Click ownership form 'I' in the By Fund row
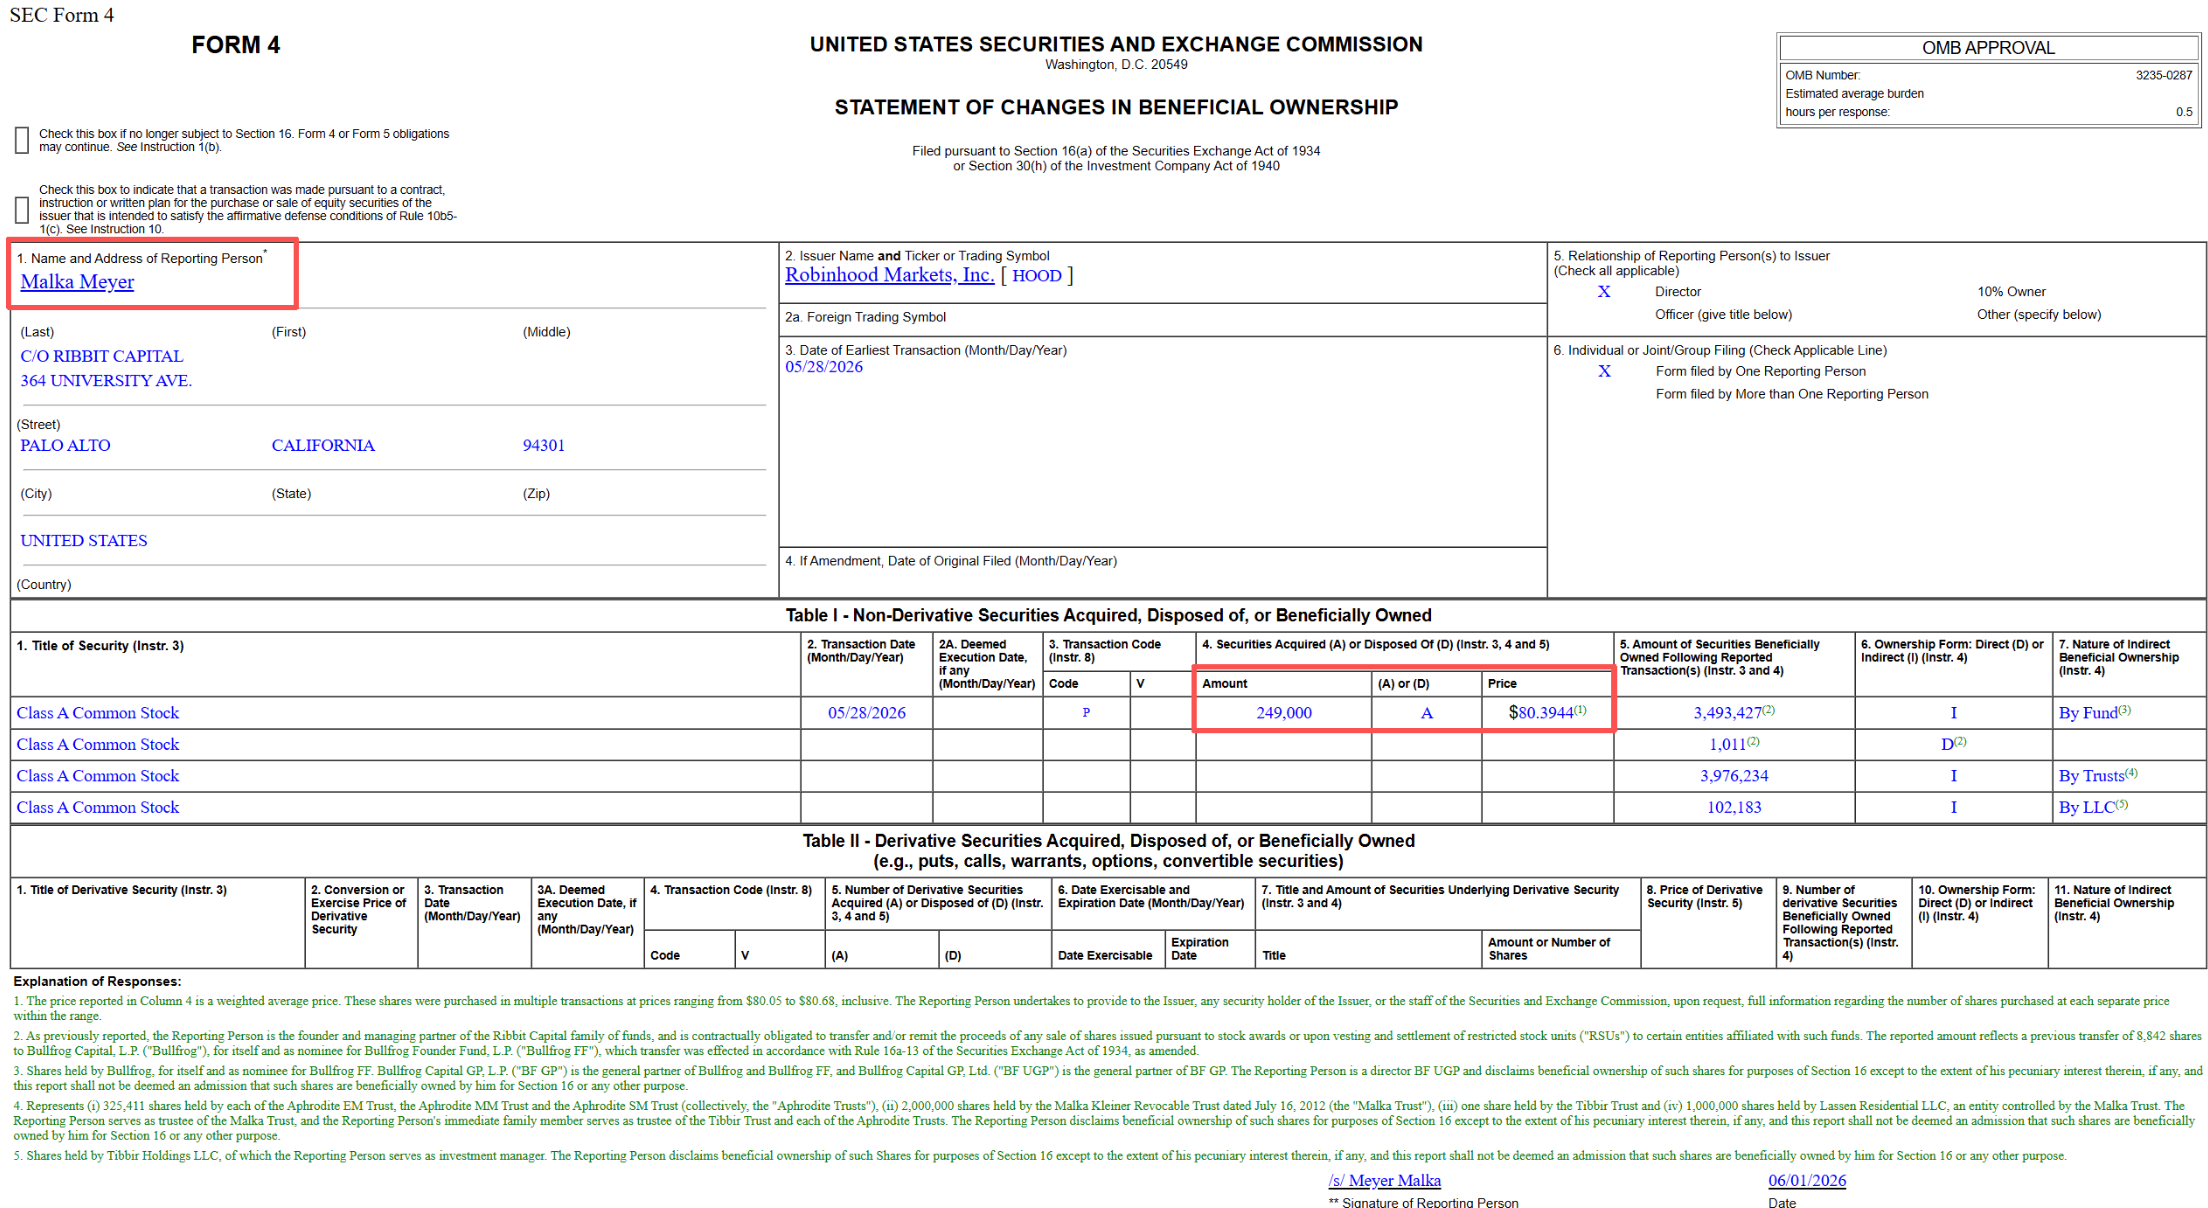The width and height of the screenshot is (2208, 1208). (x=1954, y=713)
